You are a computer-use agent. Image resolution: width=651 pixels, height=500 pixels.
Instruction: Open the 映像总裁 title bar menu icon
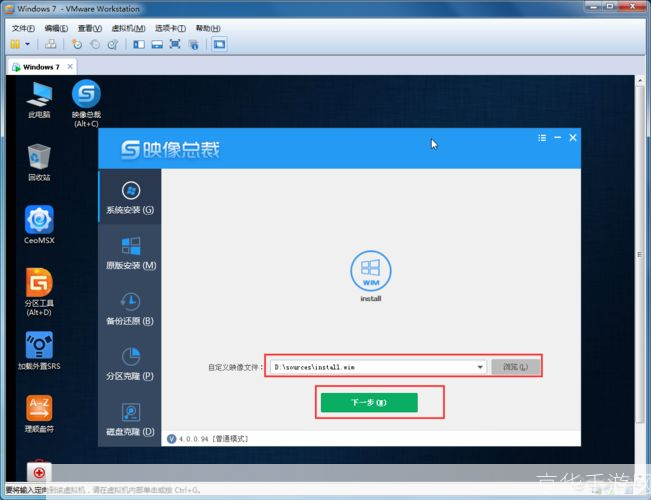[542, 137]
